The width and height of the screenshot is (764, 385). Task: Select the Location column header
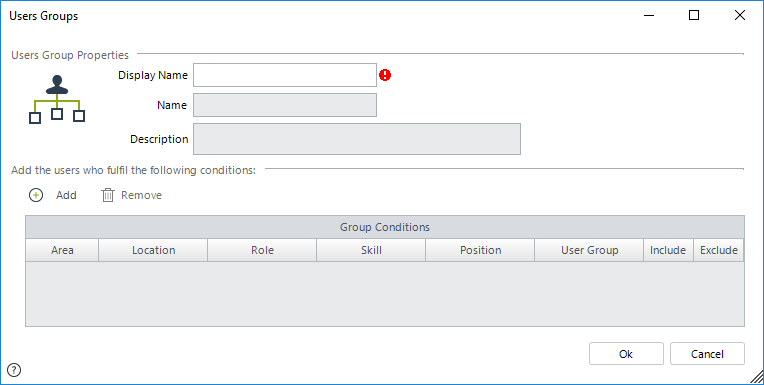point(153,250)
